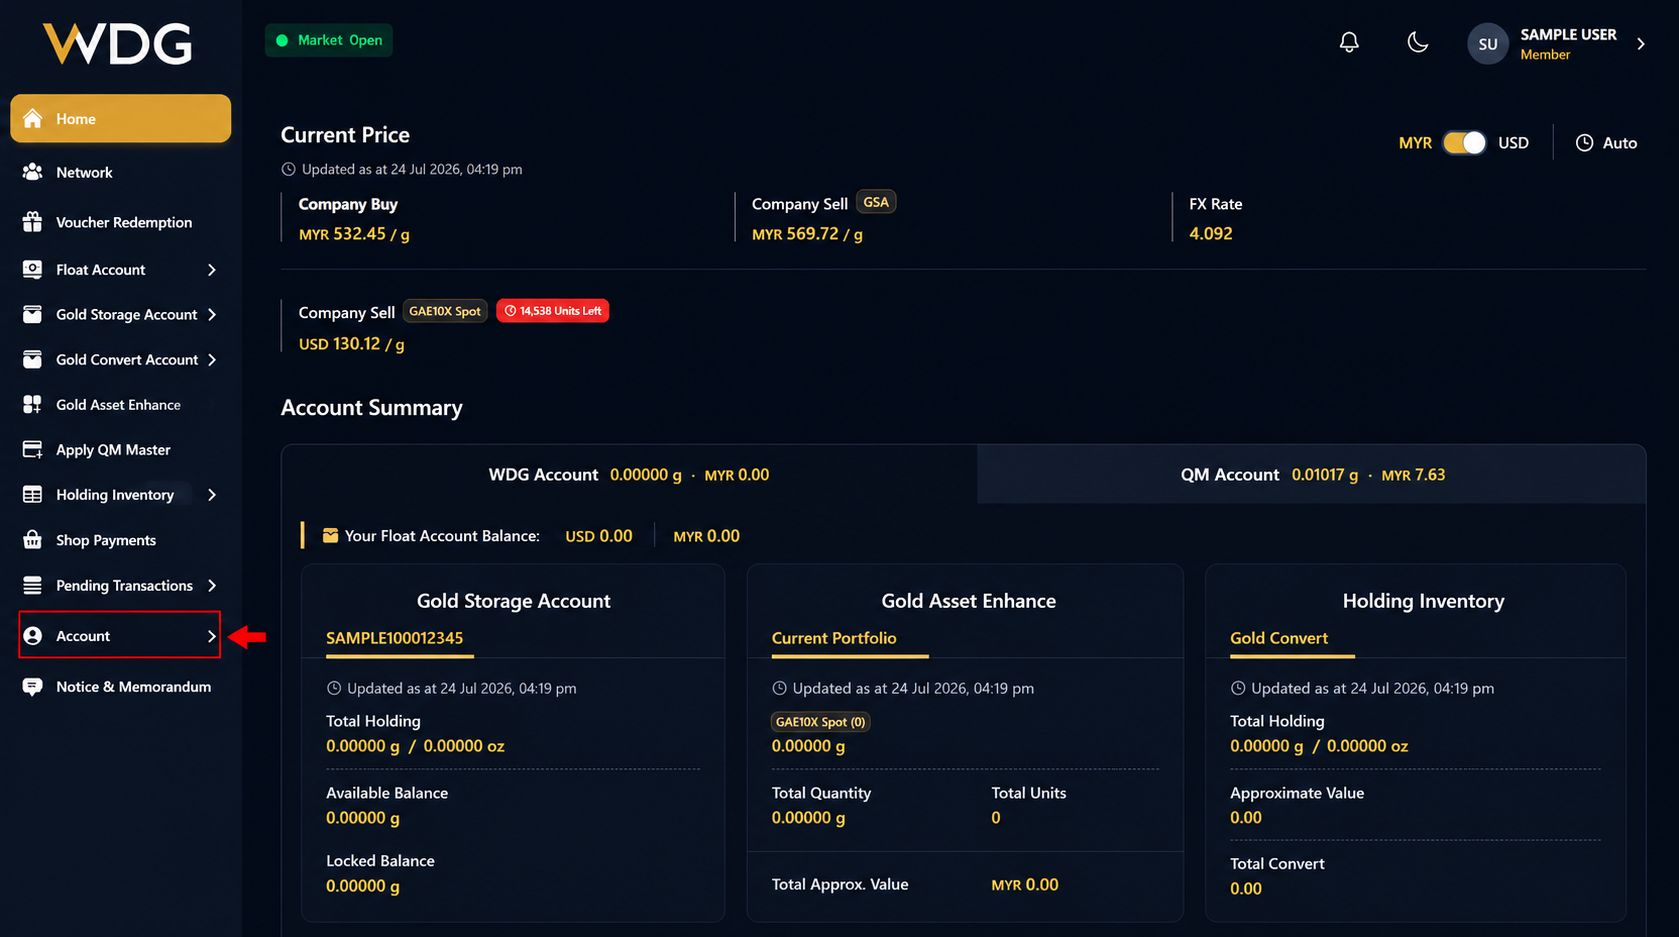Click the WDG logo
Image resolution: width=1679 pixels, height=937 pixels.
[x=118, y=44]
